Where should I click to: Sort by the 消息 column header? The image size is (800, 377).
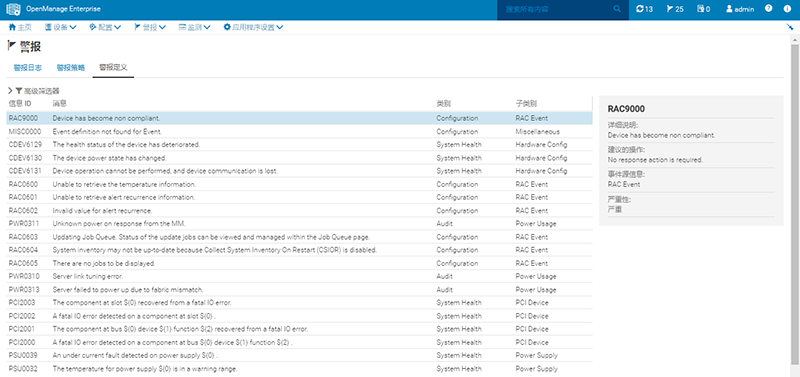pos(59,104)
